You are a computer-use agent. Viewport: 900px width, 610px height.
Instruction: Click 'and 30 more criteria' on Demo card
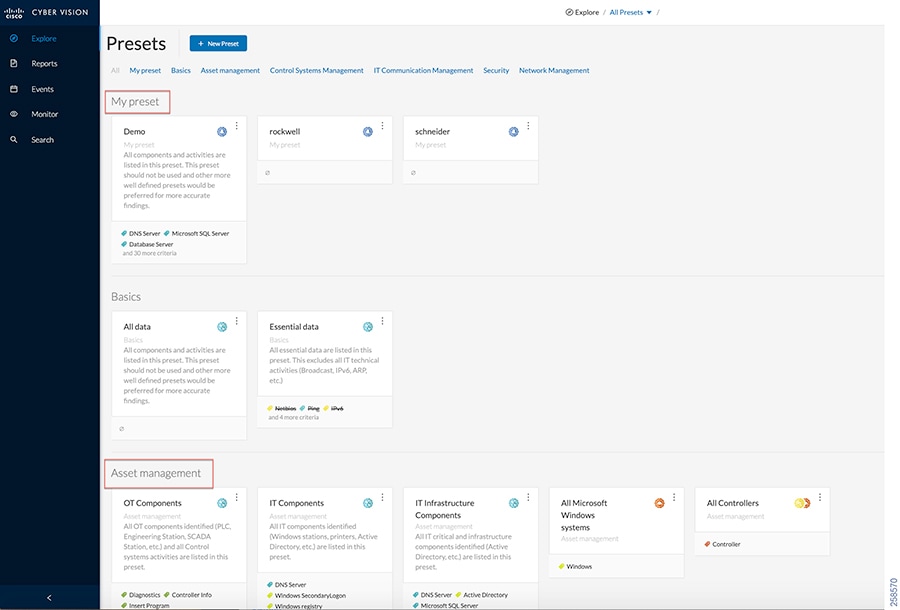(x=149, y=253)
